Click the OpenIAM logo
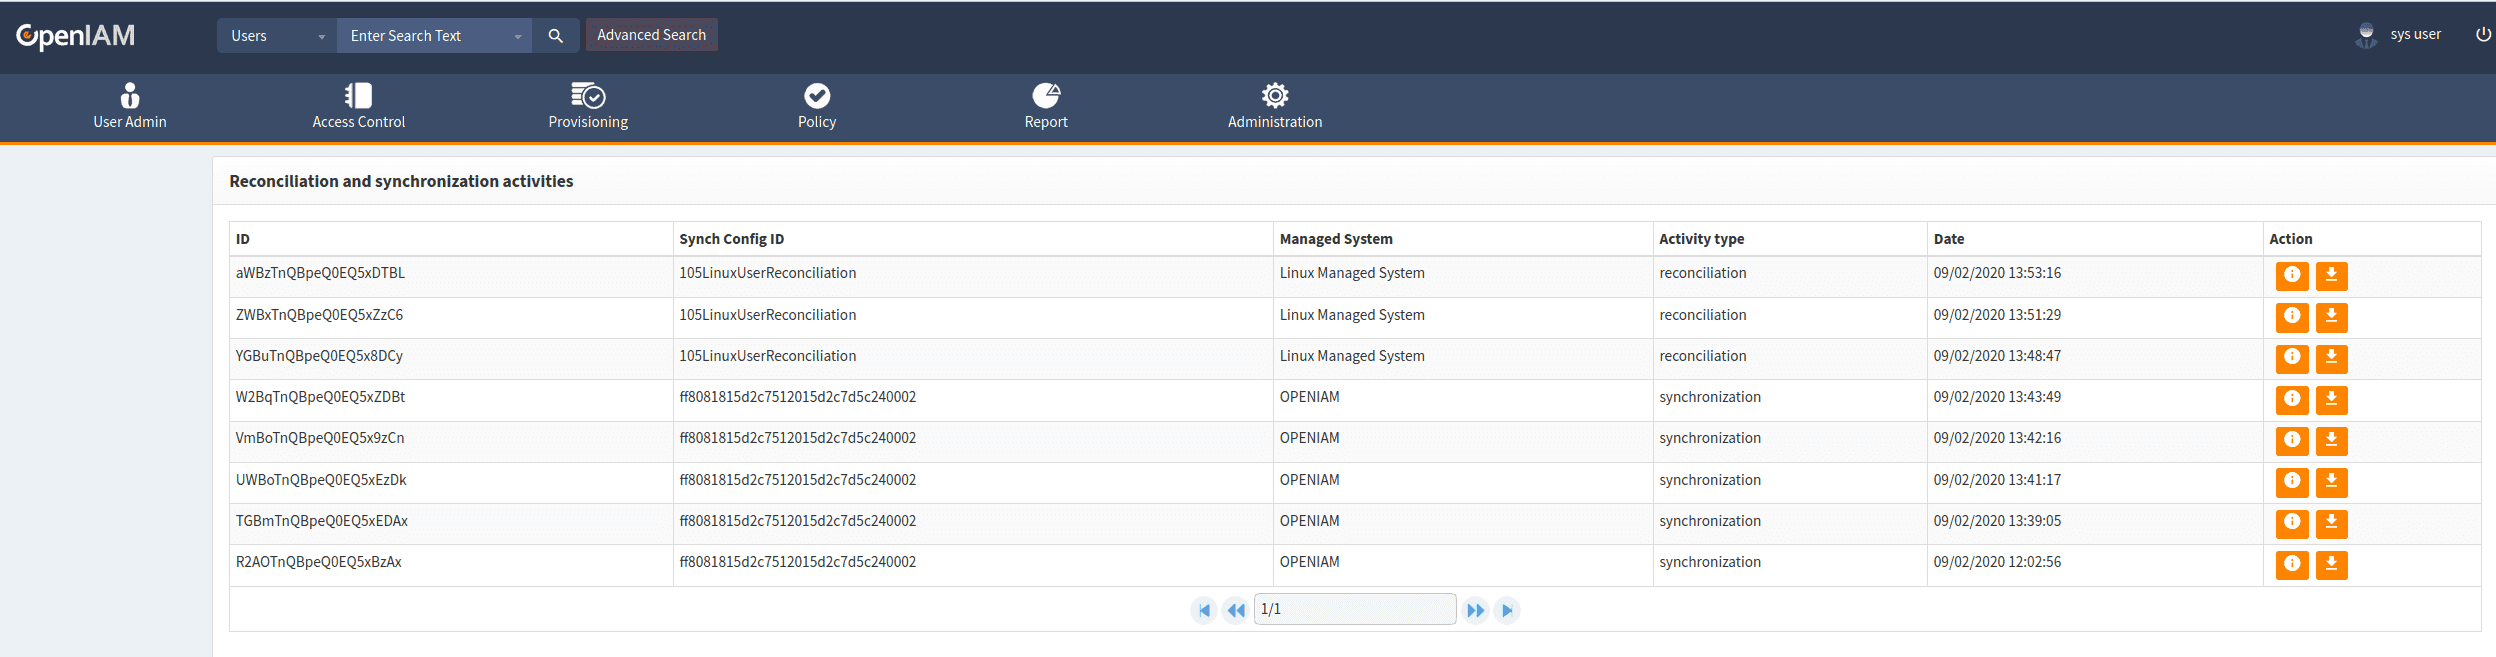Screen dimensions: 2496x657 tap(76, 36)
